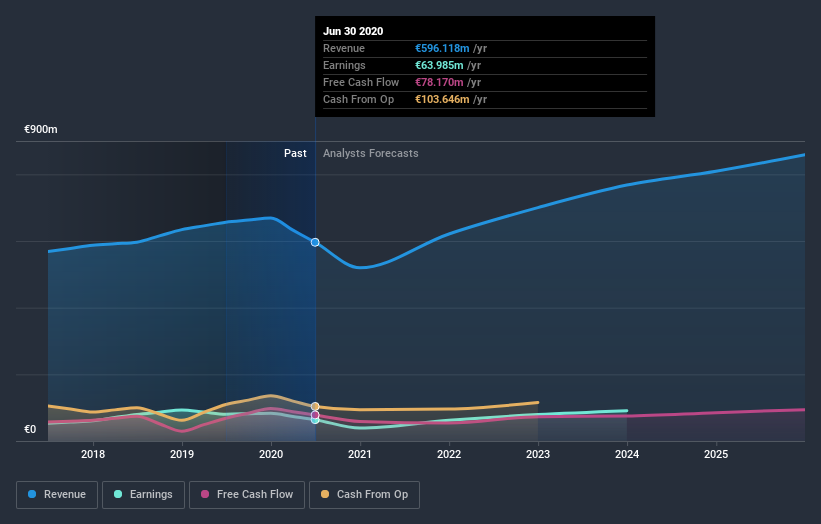Click the teal Earnings legend dot
Image resolution: width=821 pixels, height=524 pixels.
(x=118, y=494)
